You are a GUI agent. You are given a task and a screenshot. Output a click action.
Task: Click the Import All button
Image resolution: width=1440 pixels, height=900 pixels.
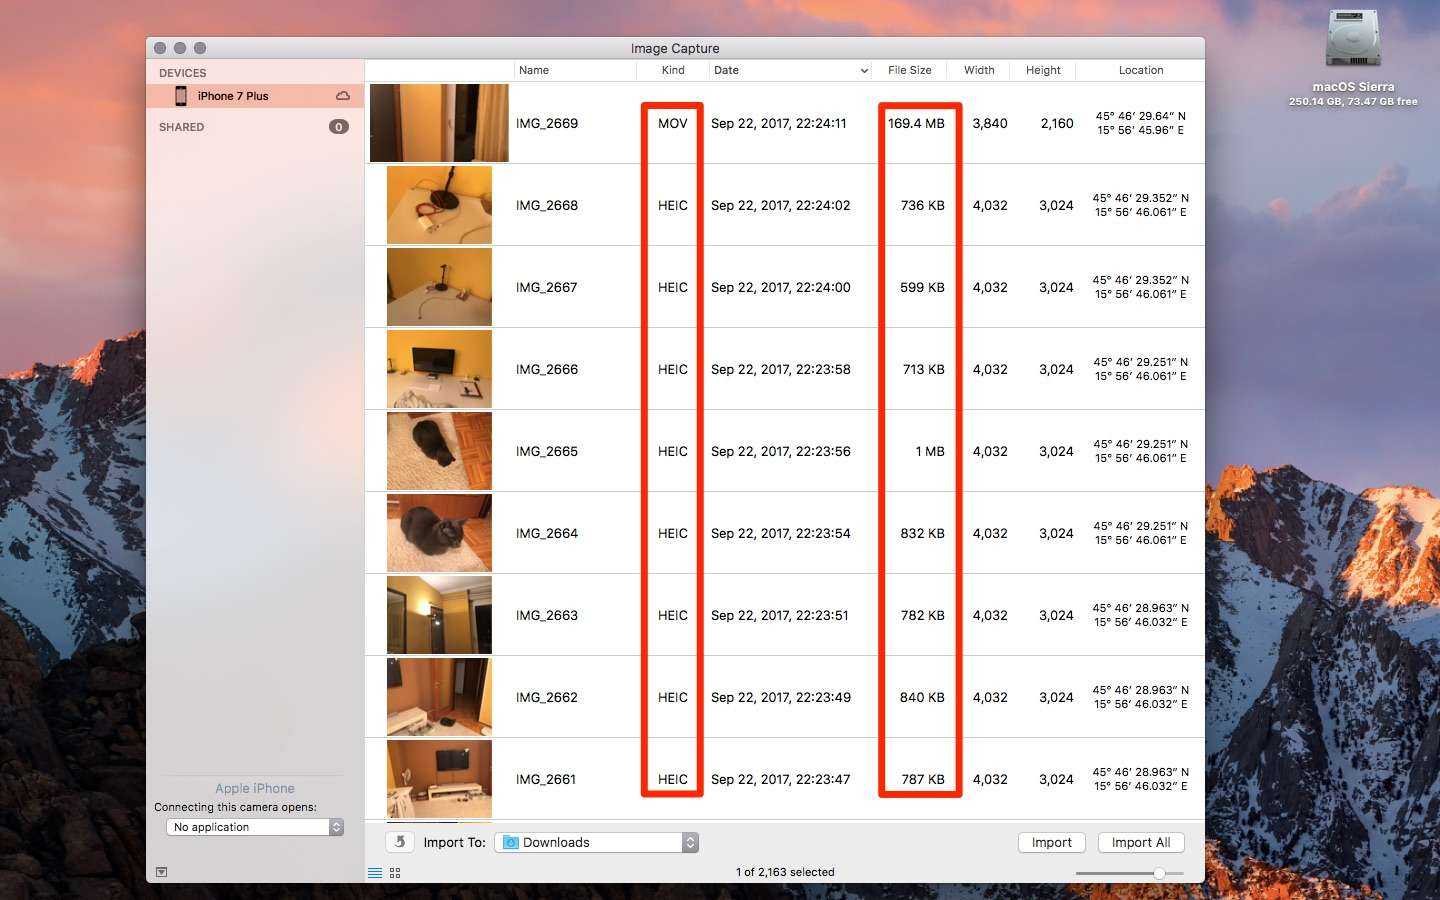(x=1140, y=843)
